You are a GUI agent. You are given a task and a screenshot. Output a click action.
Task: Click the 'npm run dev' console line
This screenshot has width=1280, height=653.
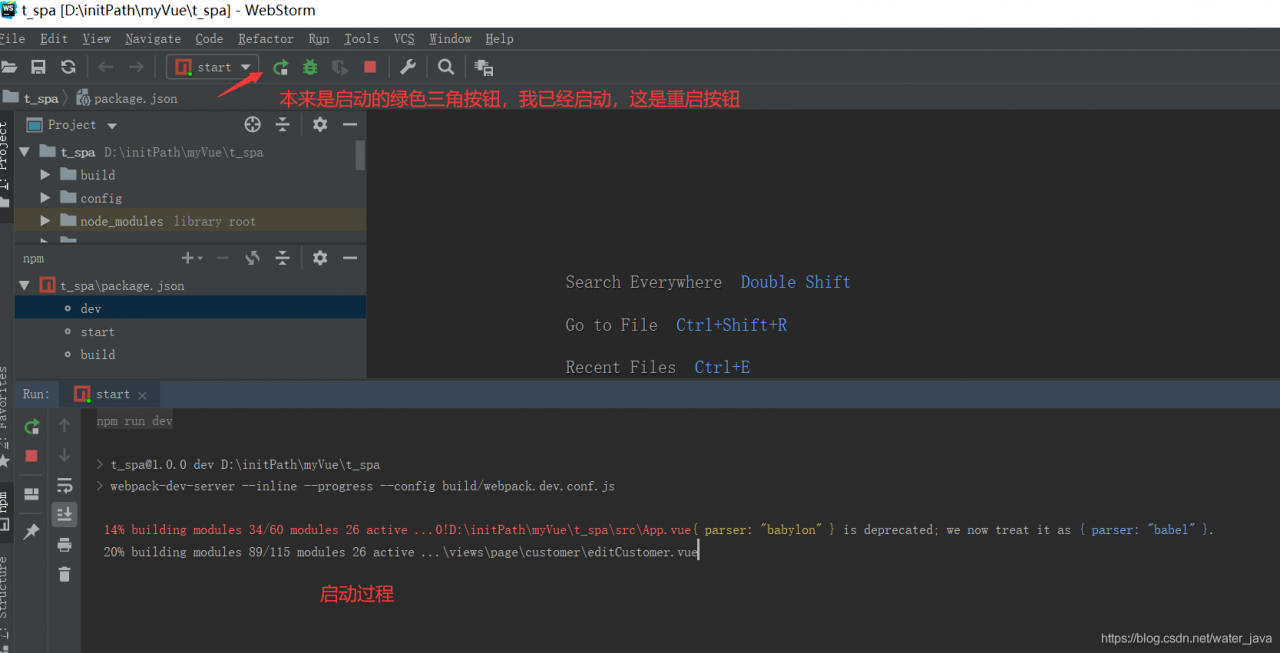[x=135, y=421]
